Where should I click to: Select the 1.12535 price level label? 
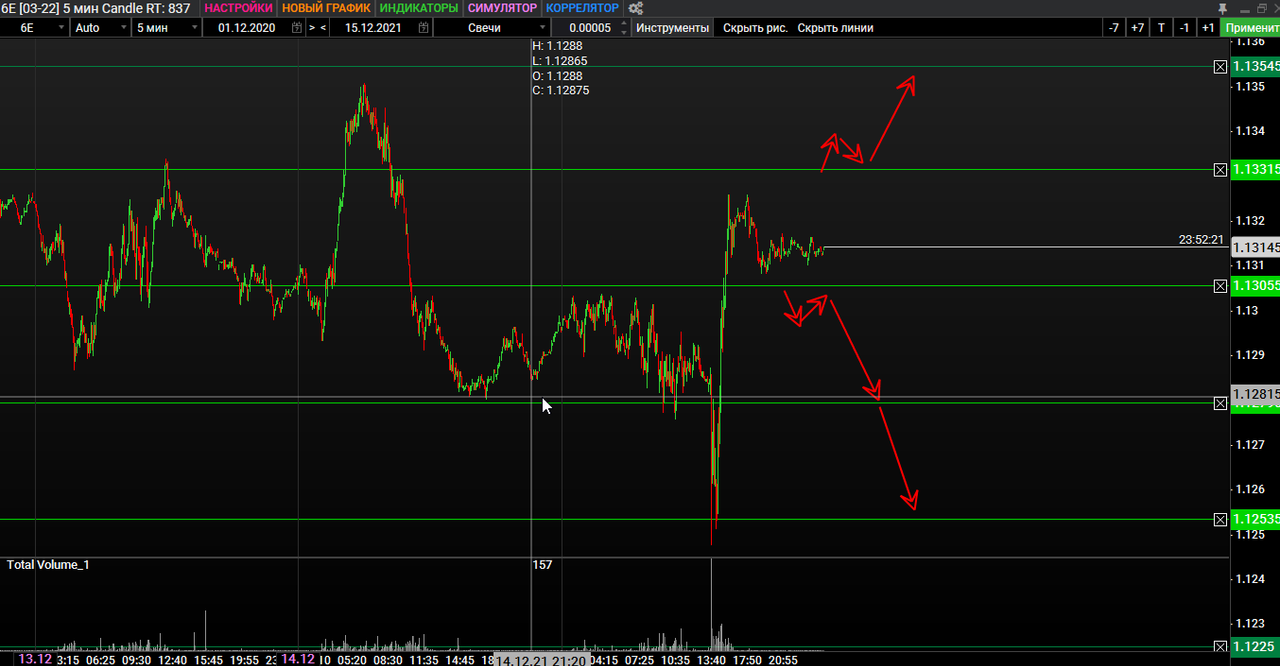click(x=1255, y=519)
